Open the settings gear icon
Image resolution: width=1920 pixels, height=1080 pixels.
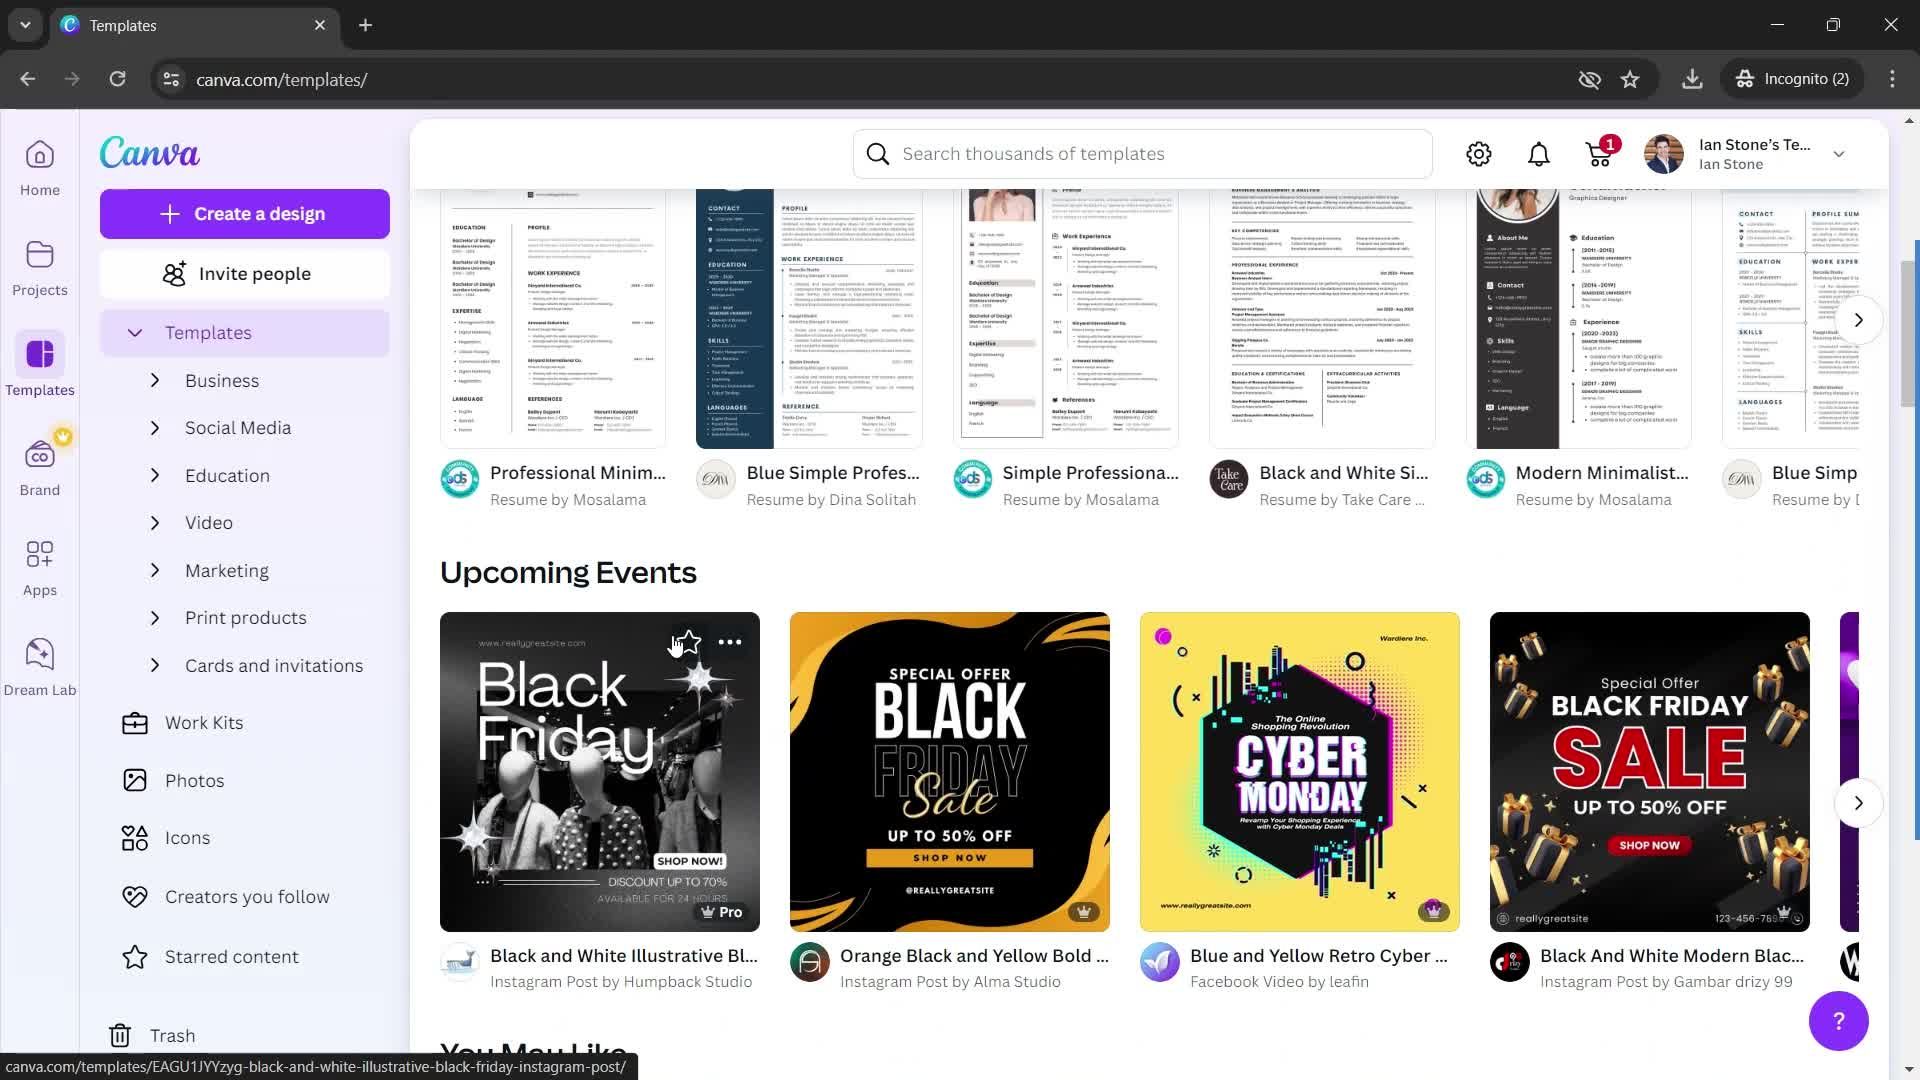click(x=1478, y=154)
